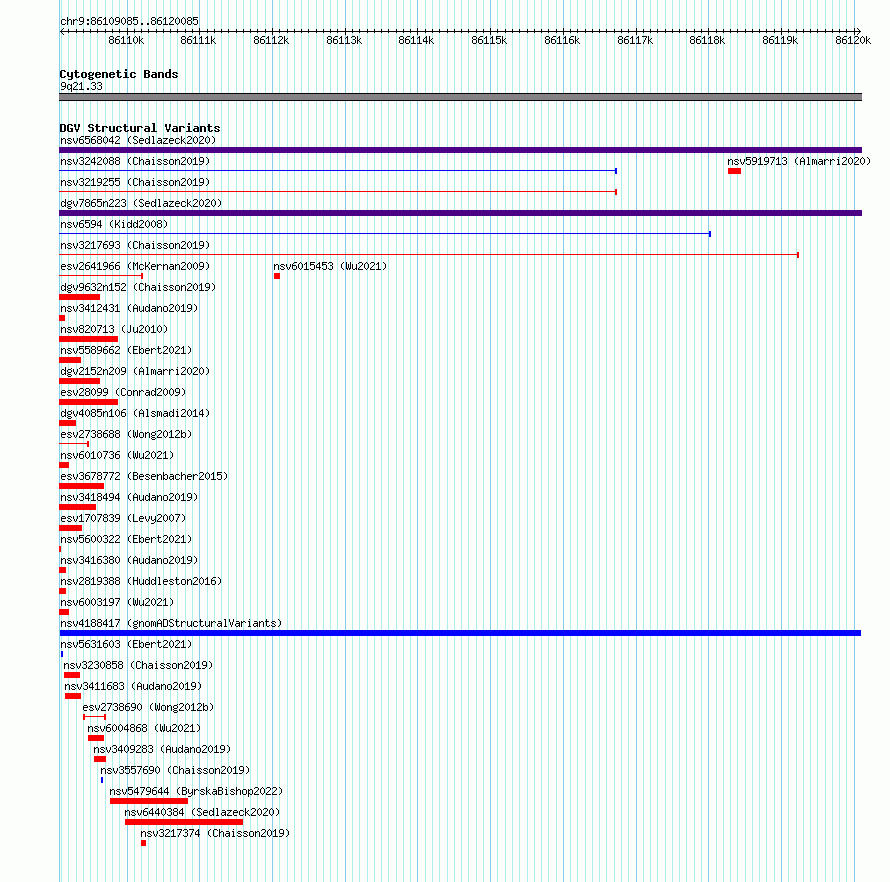Screen dimensions: 890x882
Task: Click the red line under nsv3217693
Action: [x=429, y=255]
